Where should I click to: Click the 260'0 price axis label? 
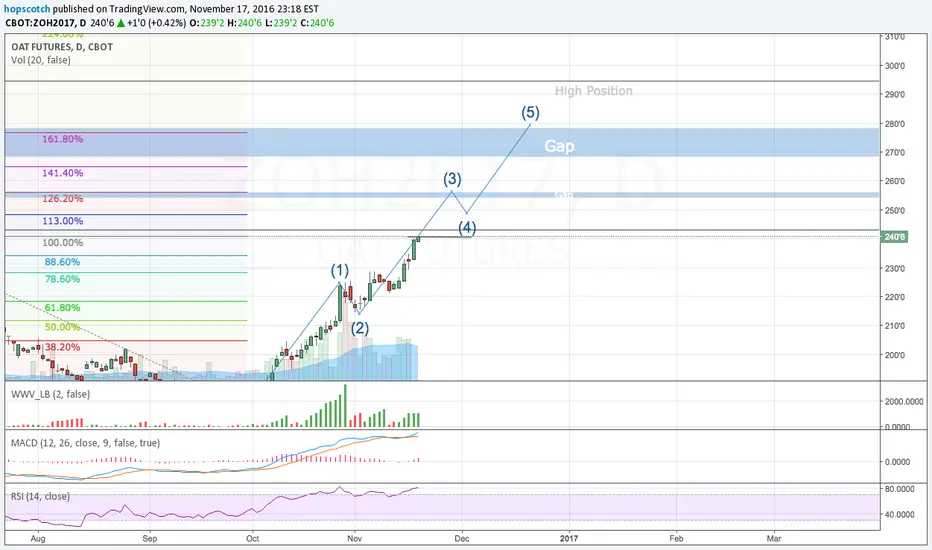(895, 181)
